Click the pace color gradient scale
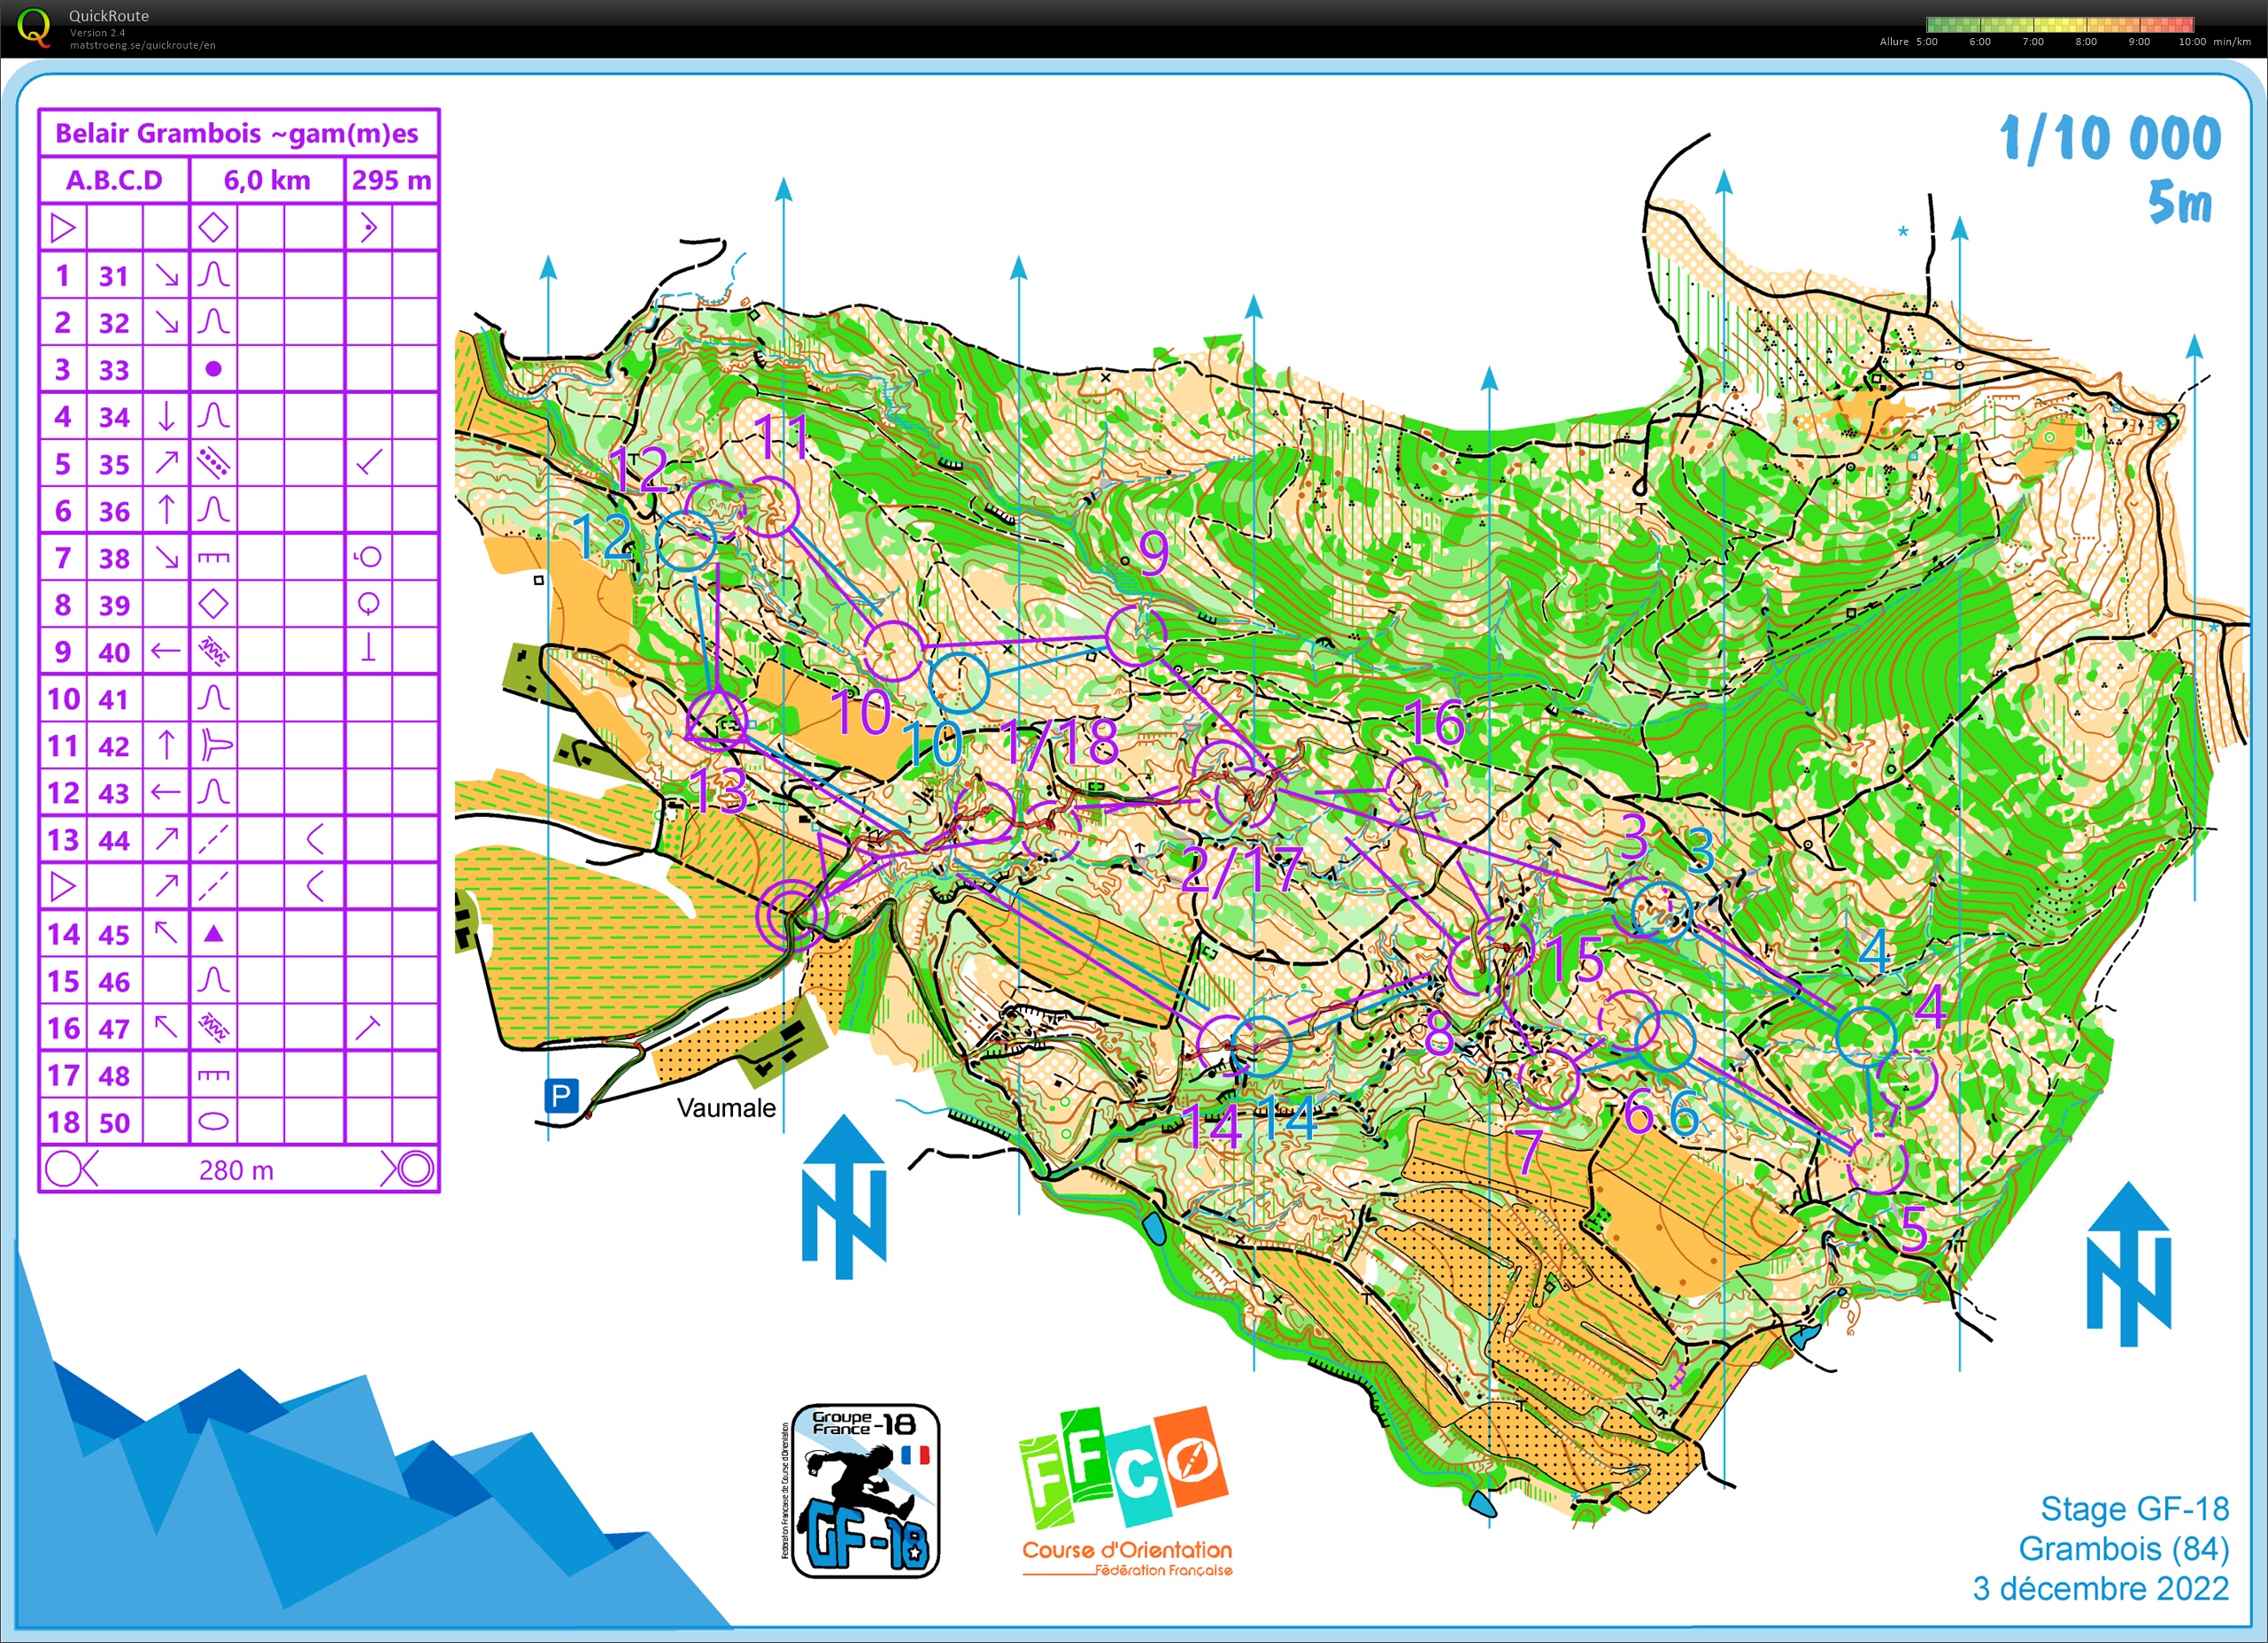Screen dimensions: 2268x1643 [x=2060, y=24]
